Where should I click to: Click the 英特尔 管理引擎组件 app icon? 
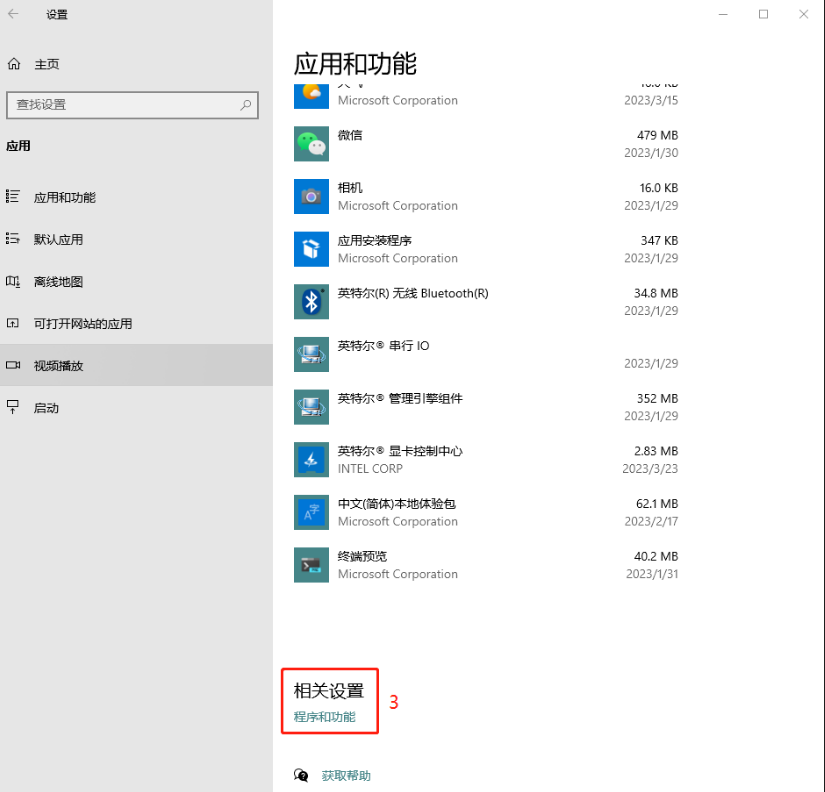click(311, 407)
